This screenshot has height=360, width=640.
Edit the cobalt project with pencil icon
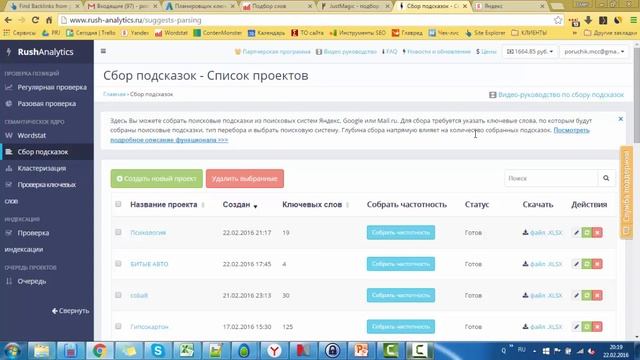[x=576, y=295]
